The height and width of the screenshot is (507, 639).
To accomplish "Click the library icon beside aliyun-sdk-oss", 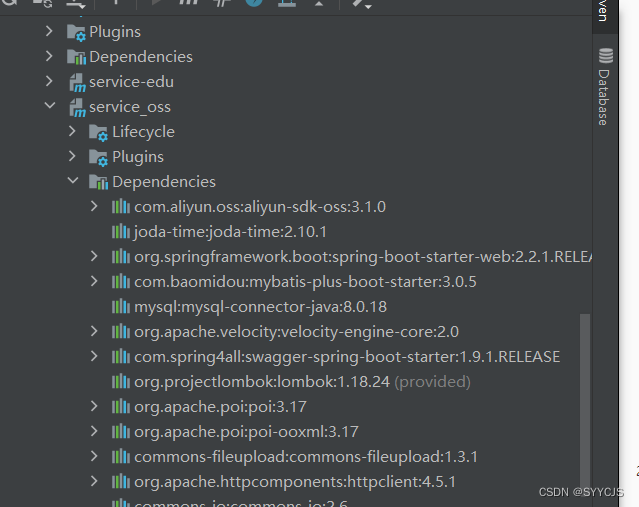I will click(x=121, y=207).
